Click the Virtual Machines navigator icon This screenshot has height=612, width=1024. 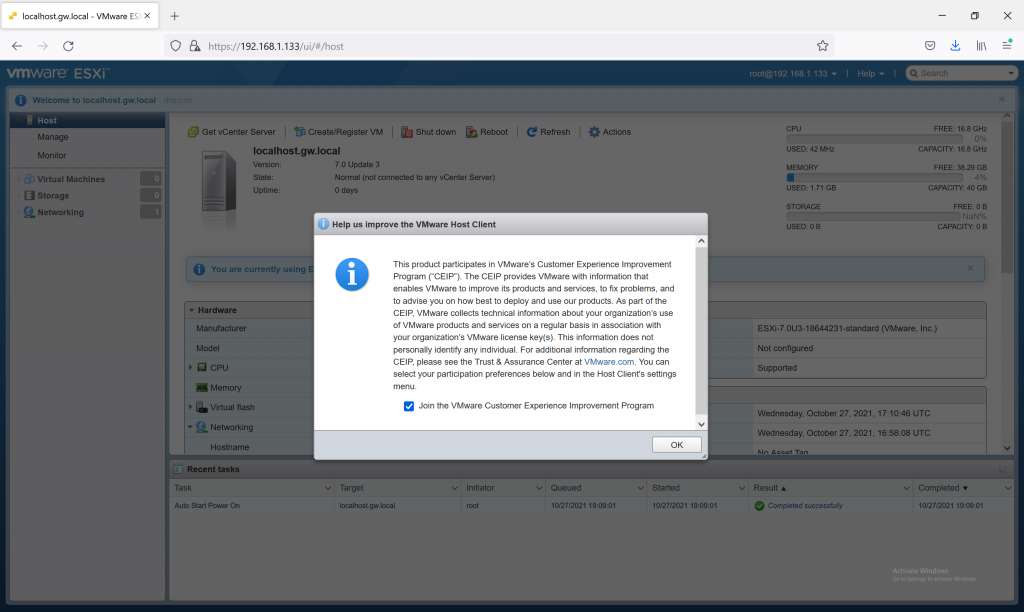point(29,179)
